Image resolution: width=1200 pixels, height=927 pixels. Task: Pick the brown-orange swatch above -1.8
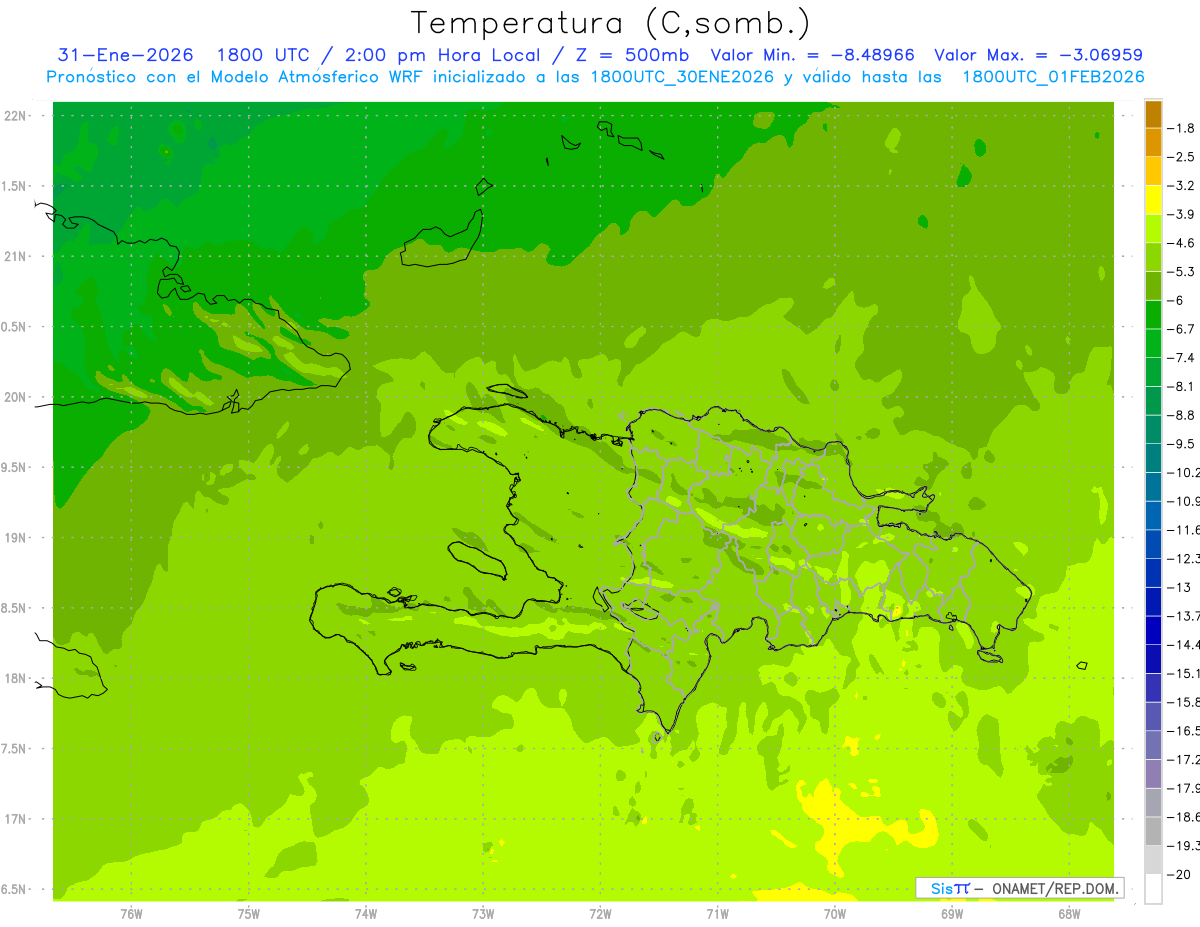coord(1153,114)
